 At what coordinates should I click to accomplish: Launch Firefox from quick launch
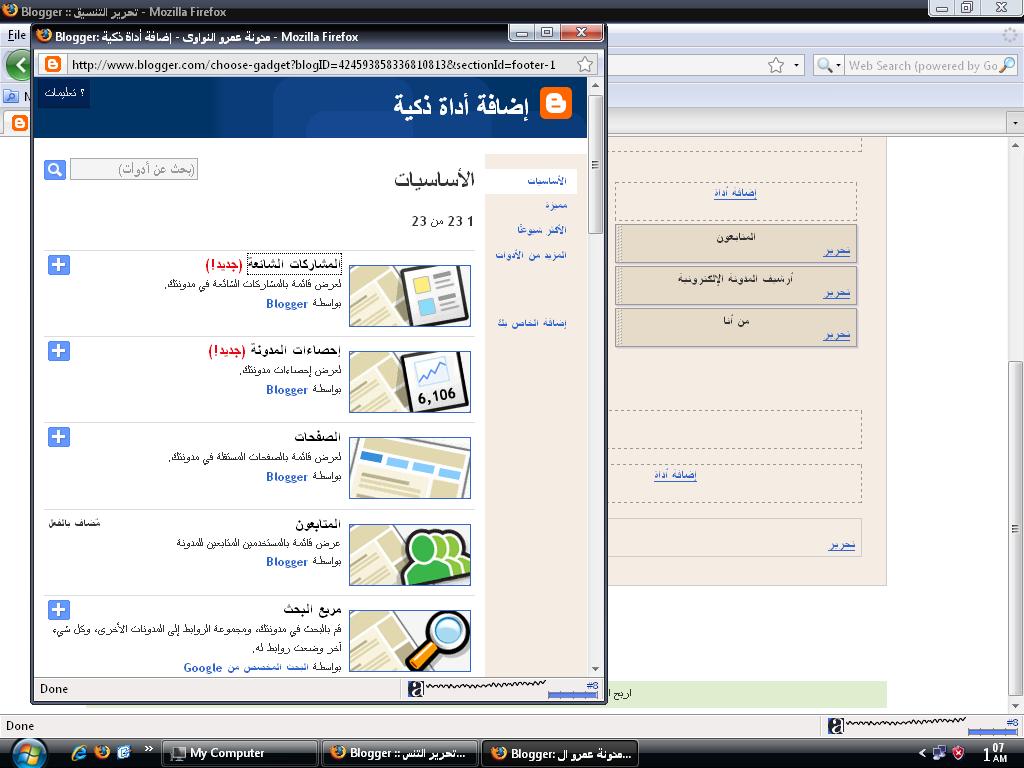click(x=102, y=752)
